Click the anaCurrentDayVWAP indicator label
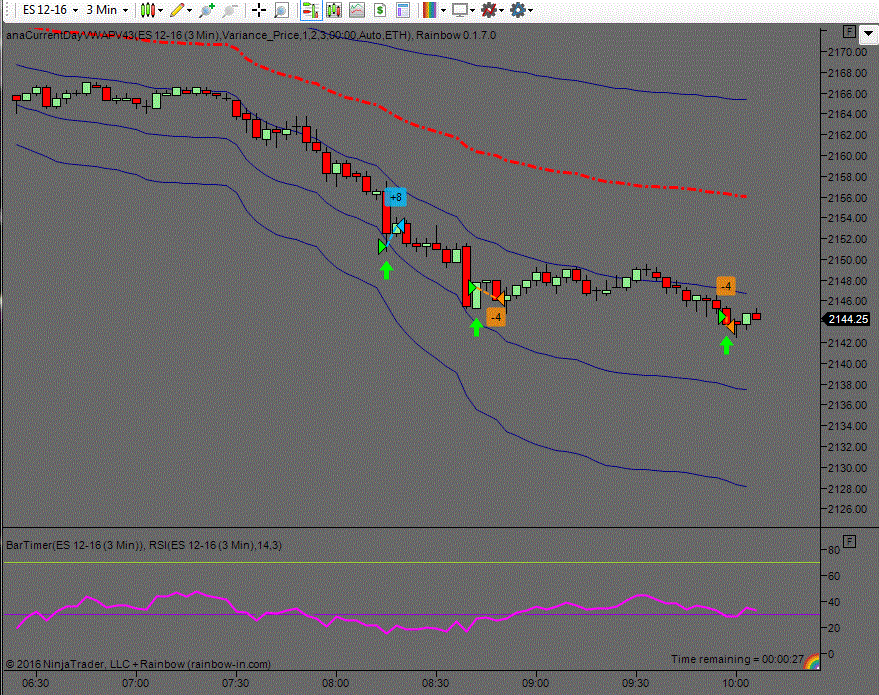 click(251, 35)
